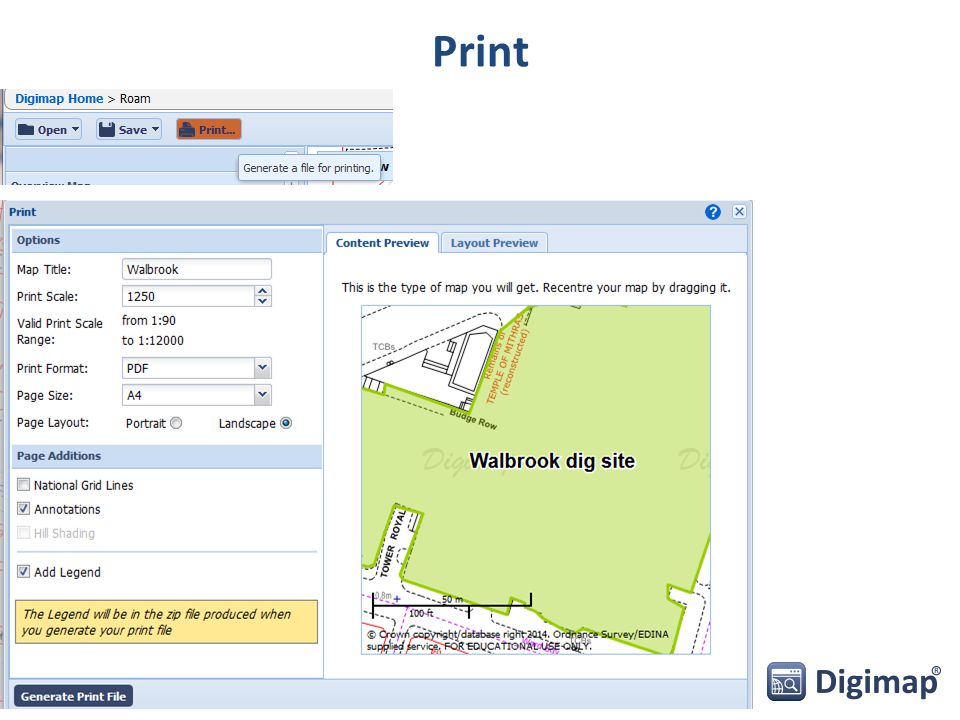The height and width of the screenshot is (720, 960).
Task: Untick the Add Legend checkbox
Action: (23, 572)
